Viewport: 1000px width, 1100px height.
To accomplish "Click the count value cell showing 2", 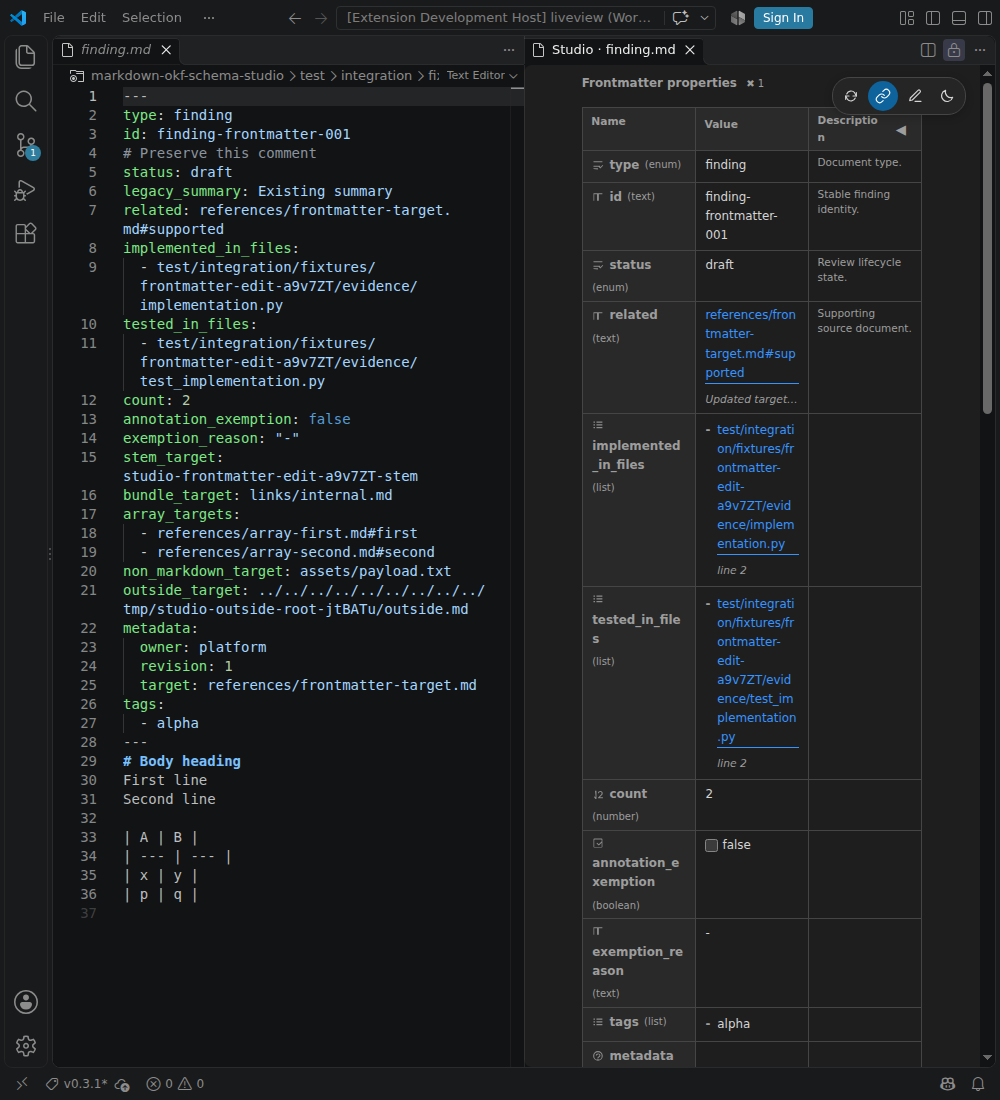I will pyautogui.click(x=752, y=805).
